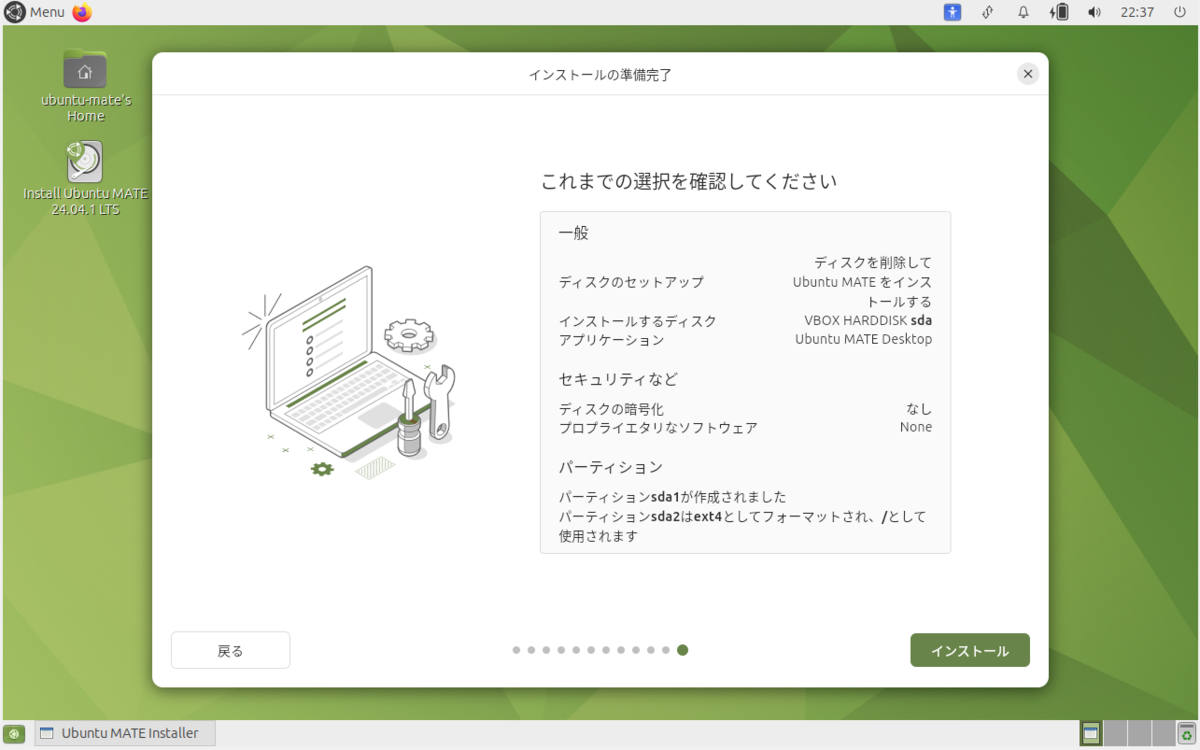Click the line パーティションsda1が作成されました

coord(672,497)
